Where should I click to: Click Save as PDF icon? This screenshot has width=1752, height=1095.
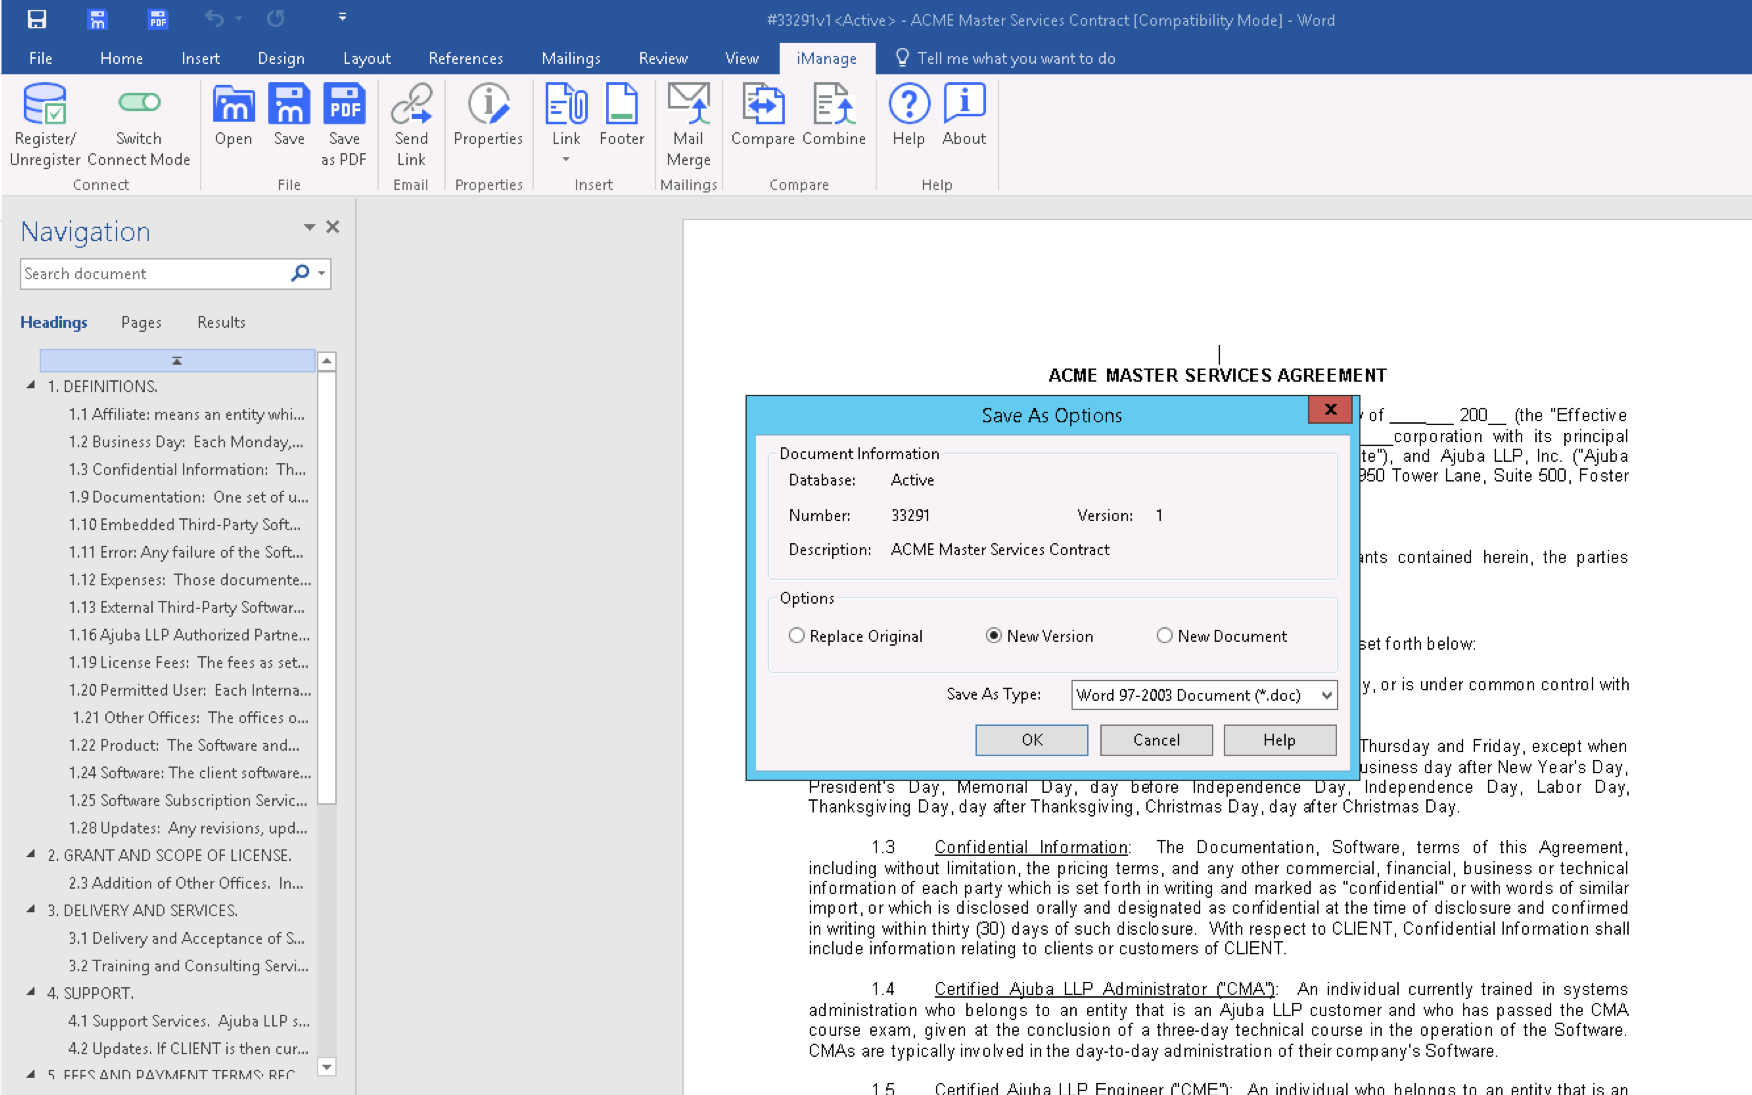(344, 104)
